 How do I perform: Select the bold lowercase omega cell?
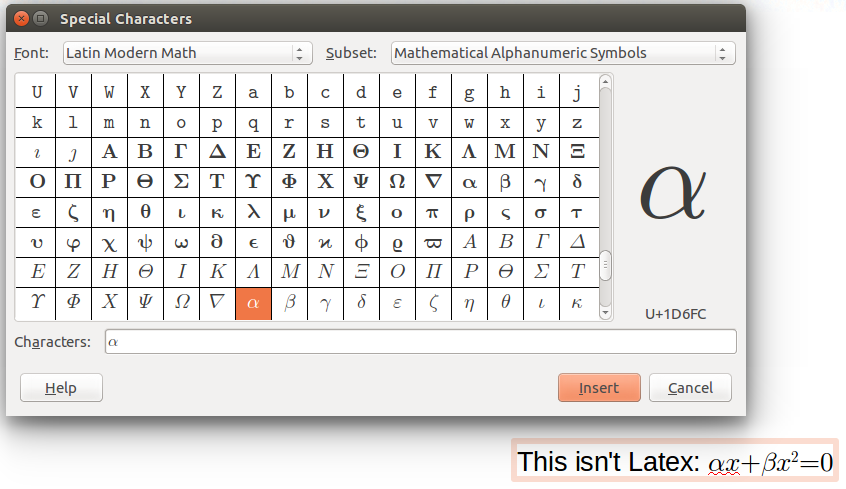tap(181, 242)
